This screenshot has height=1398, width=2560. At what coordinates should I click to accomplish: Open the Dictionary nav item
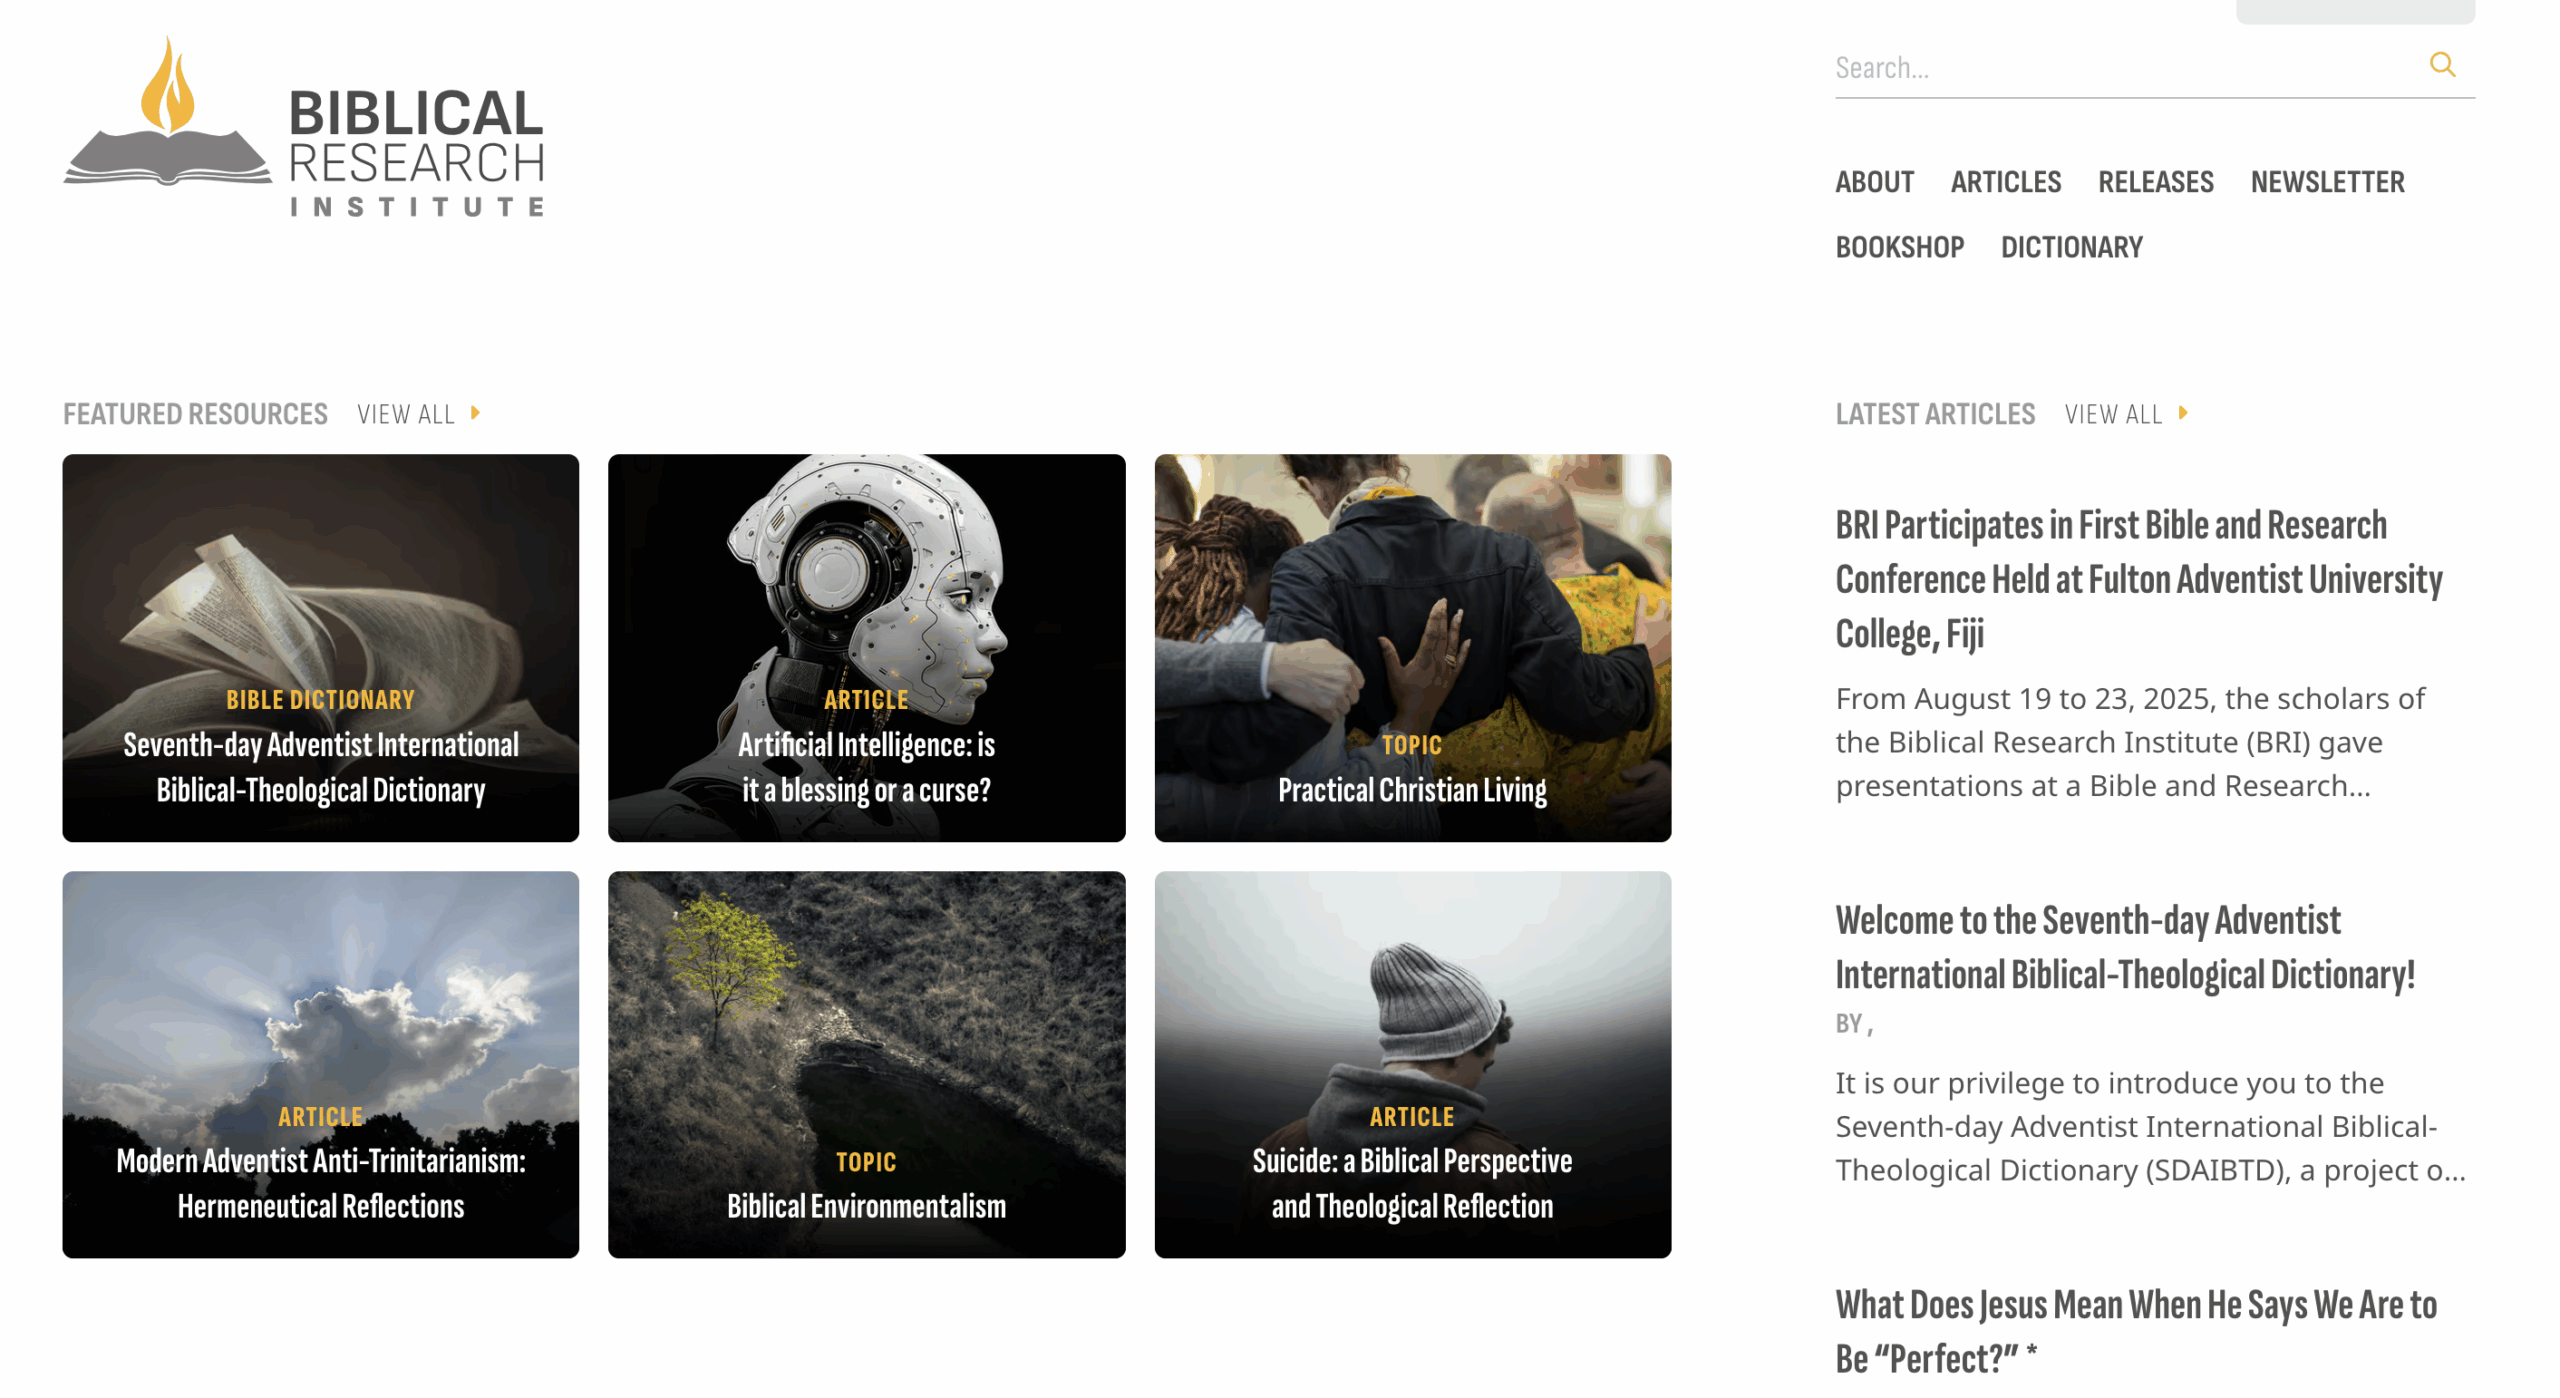click(2071, 247)
